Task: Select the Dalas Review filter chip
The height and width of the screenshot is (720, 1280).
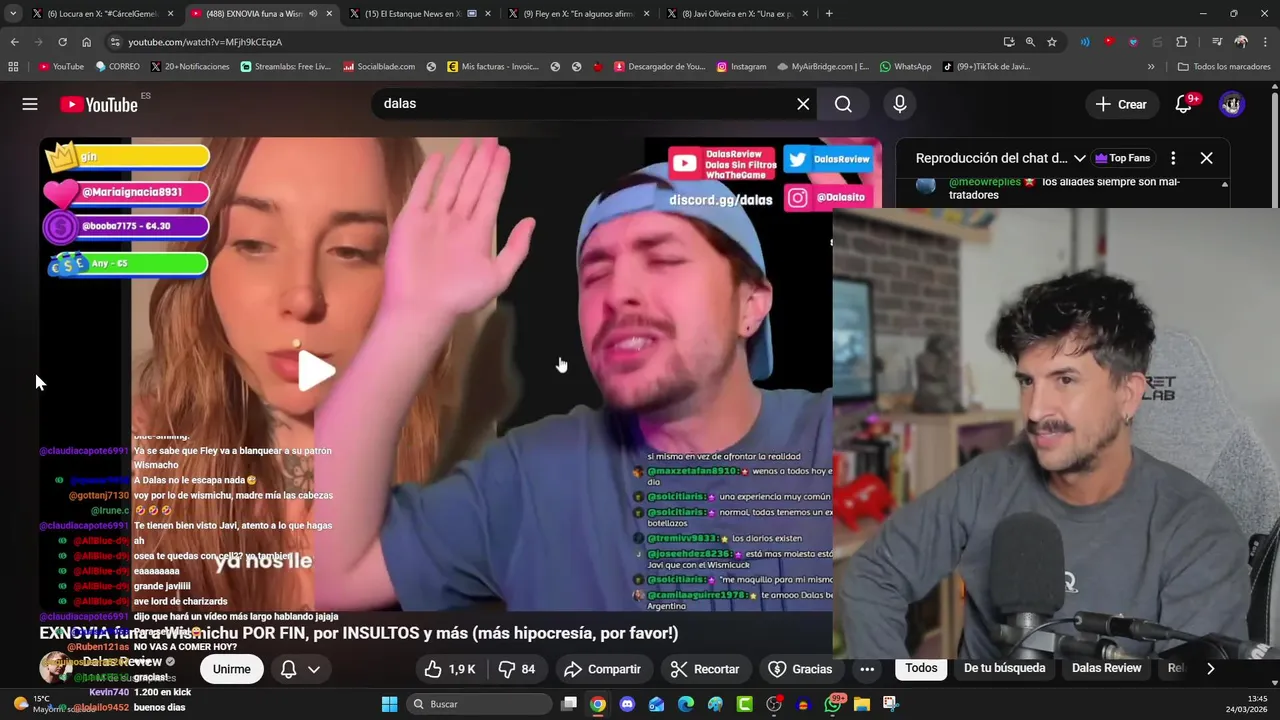Action: (x=1106, y=668)
